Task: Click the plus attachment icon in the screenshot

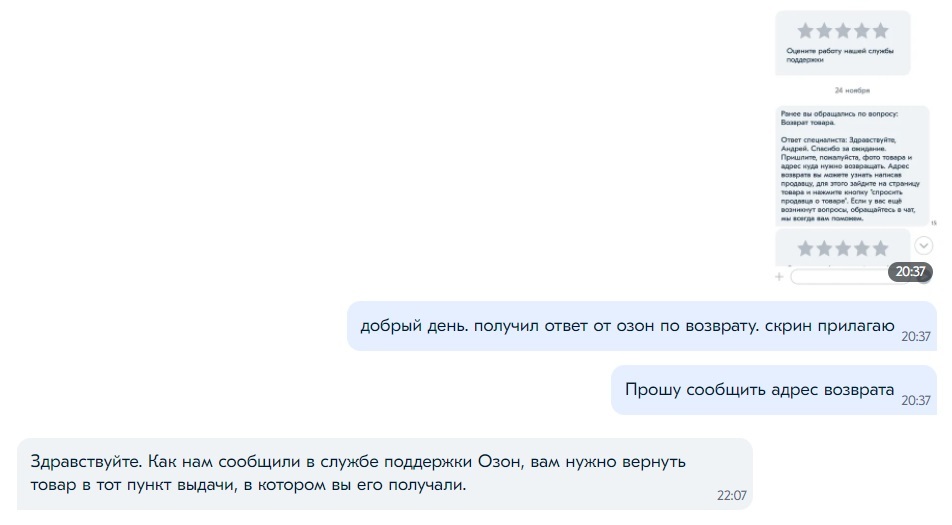Action: tap(779, 275)
